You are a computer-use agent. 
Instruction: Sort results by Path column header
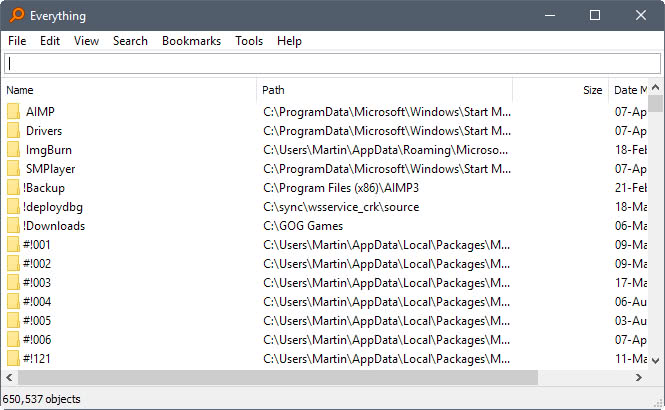[x=385, y=90]
